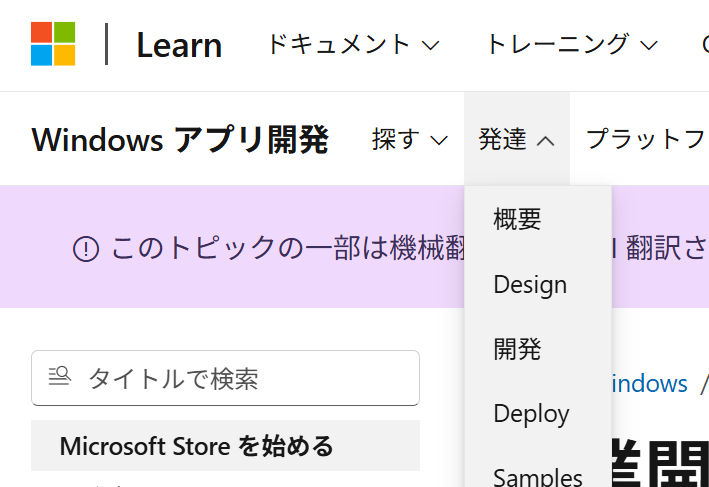This screenshot has height=487, width=709.
Task: Open the Windows アプリ開発 title link
Action: point(180,139)
